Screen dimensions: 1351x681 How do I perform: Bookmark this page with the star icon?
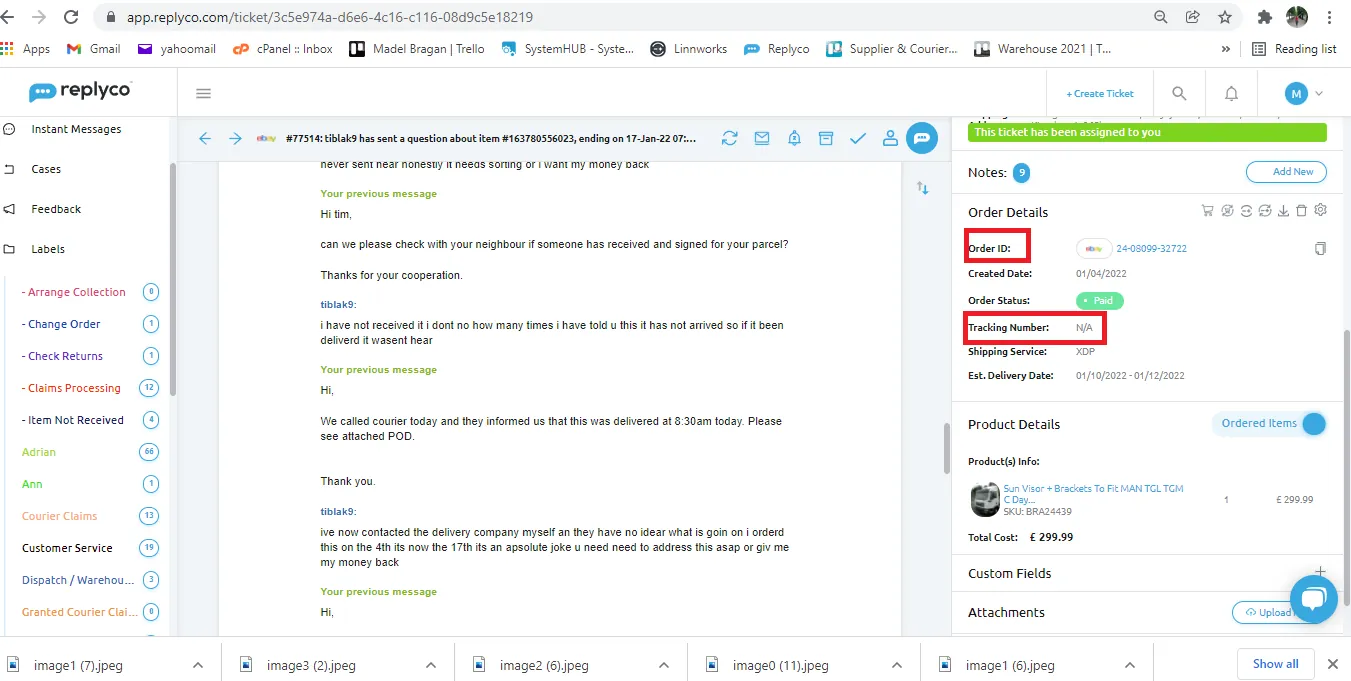tap(1225, 17)
